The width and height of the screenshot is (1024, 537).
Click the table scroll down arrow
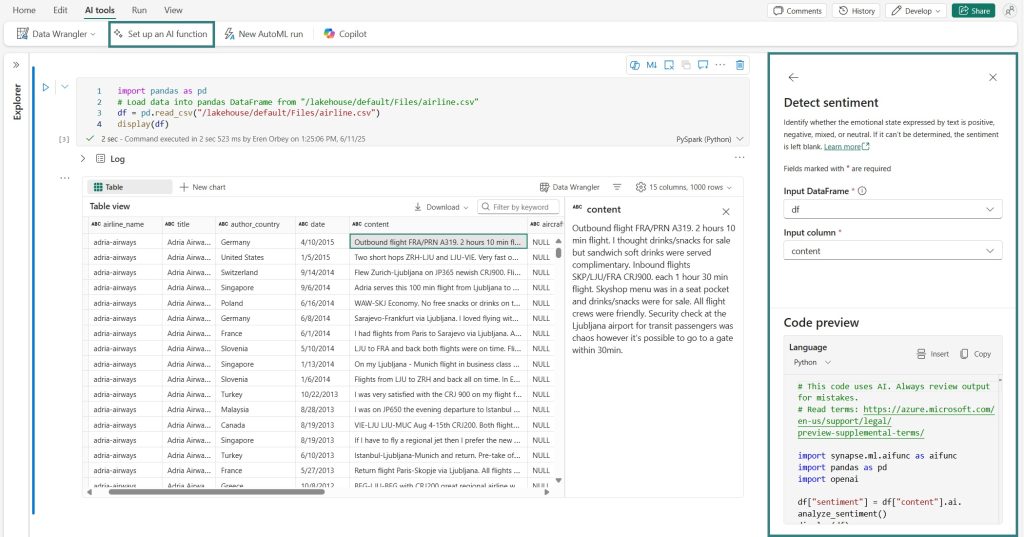[x=558, y=480]
